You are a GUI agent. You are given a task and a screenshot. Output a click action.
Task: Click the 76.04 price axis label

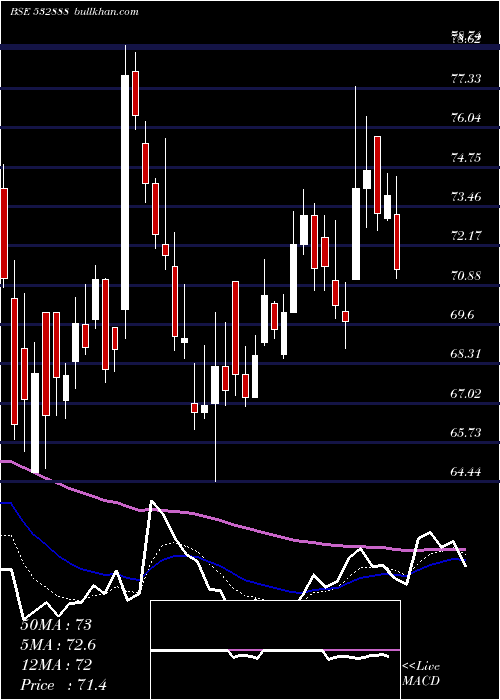click(x=466, y=118)
